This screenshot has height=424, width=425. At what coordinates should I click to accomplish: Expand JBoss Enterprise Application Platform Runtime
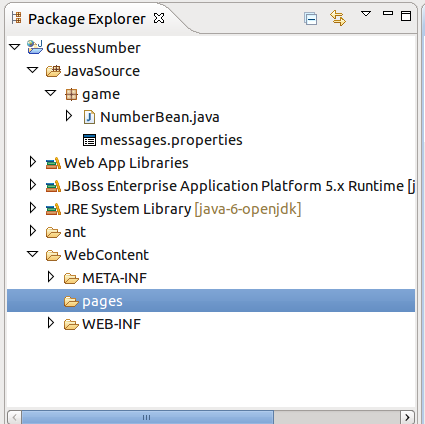[33, 185]
